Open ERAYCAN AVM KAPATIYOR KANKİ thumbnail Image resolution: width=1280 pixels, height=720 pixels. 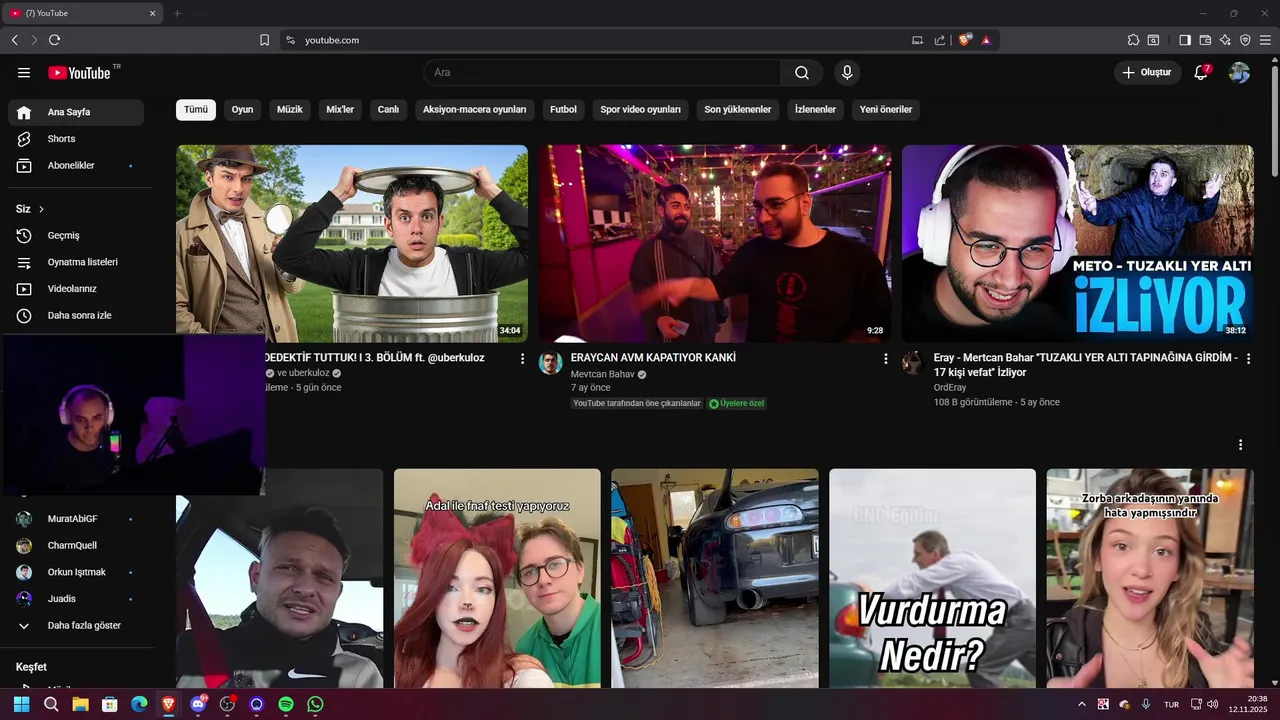(715, 244)
